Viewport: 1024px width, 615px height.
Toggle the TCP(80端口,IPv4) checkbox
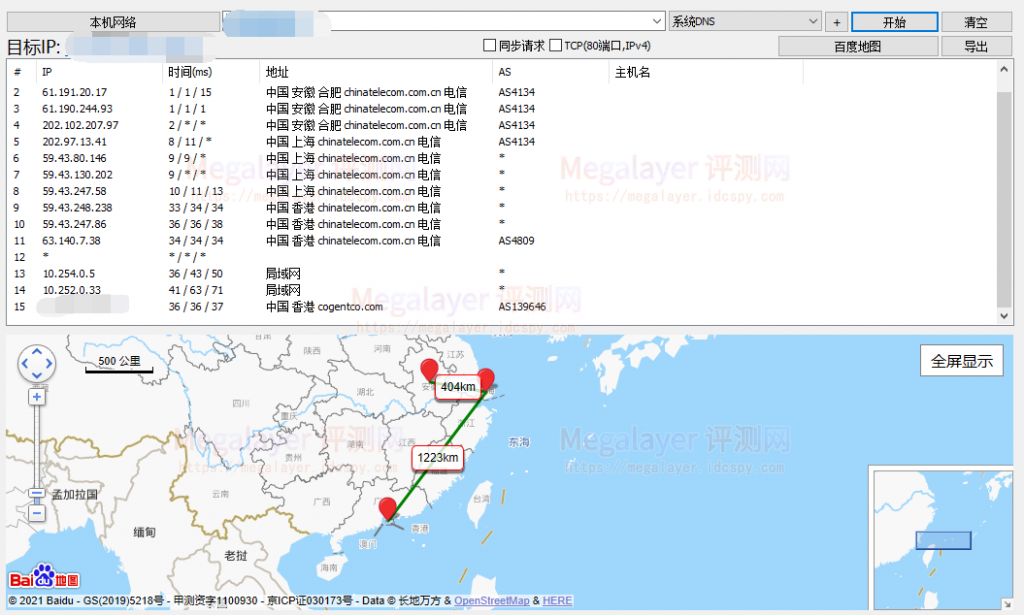(x=555, y=46)
